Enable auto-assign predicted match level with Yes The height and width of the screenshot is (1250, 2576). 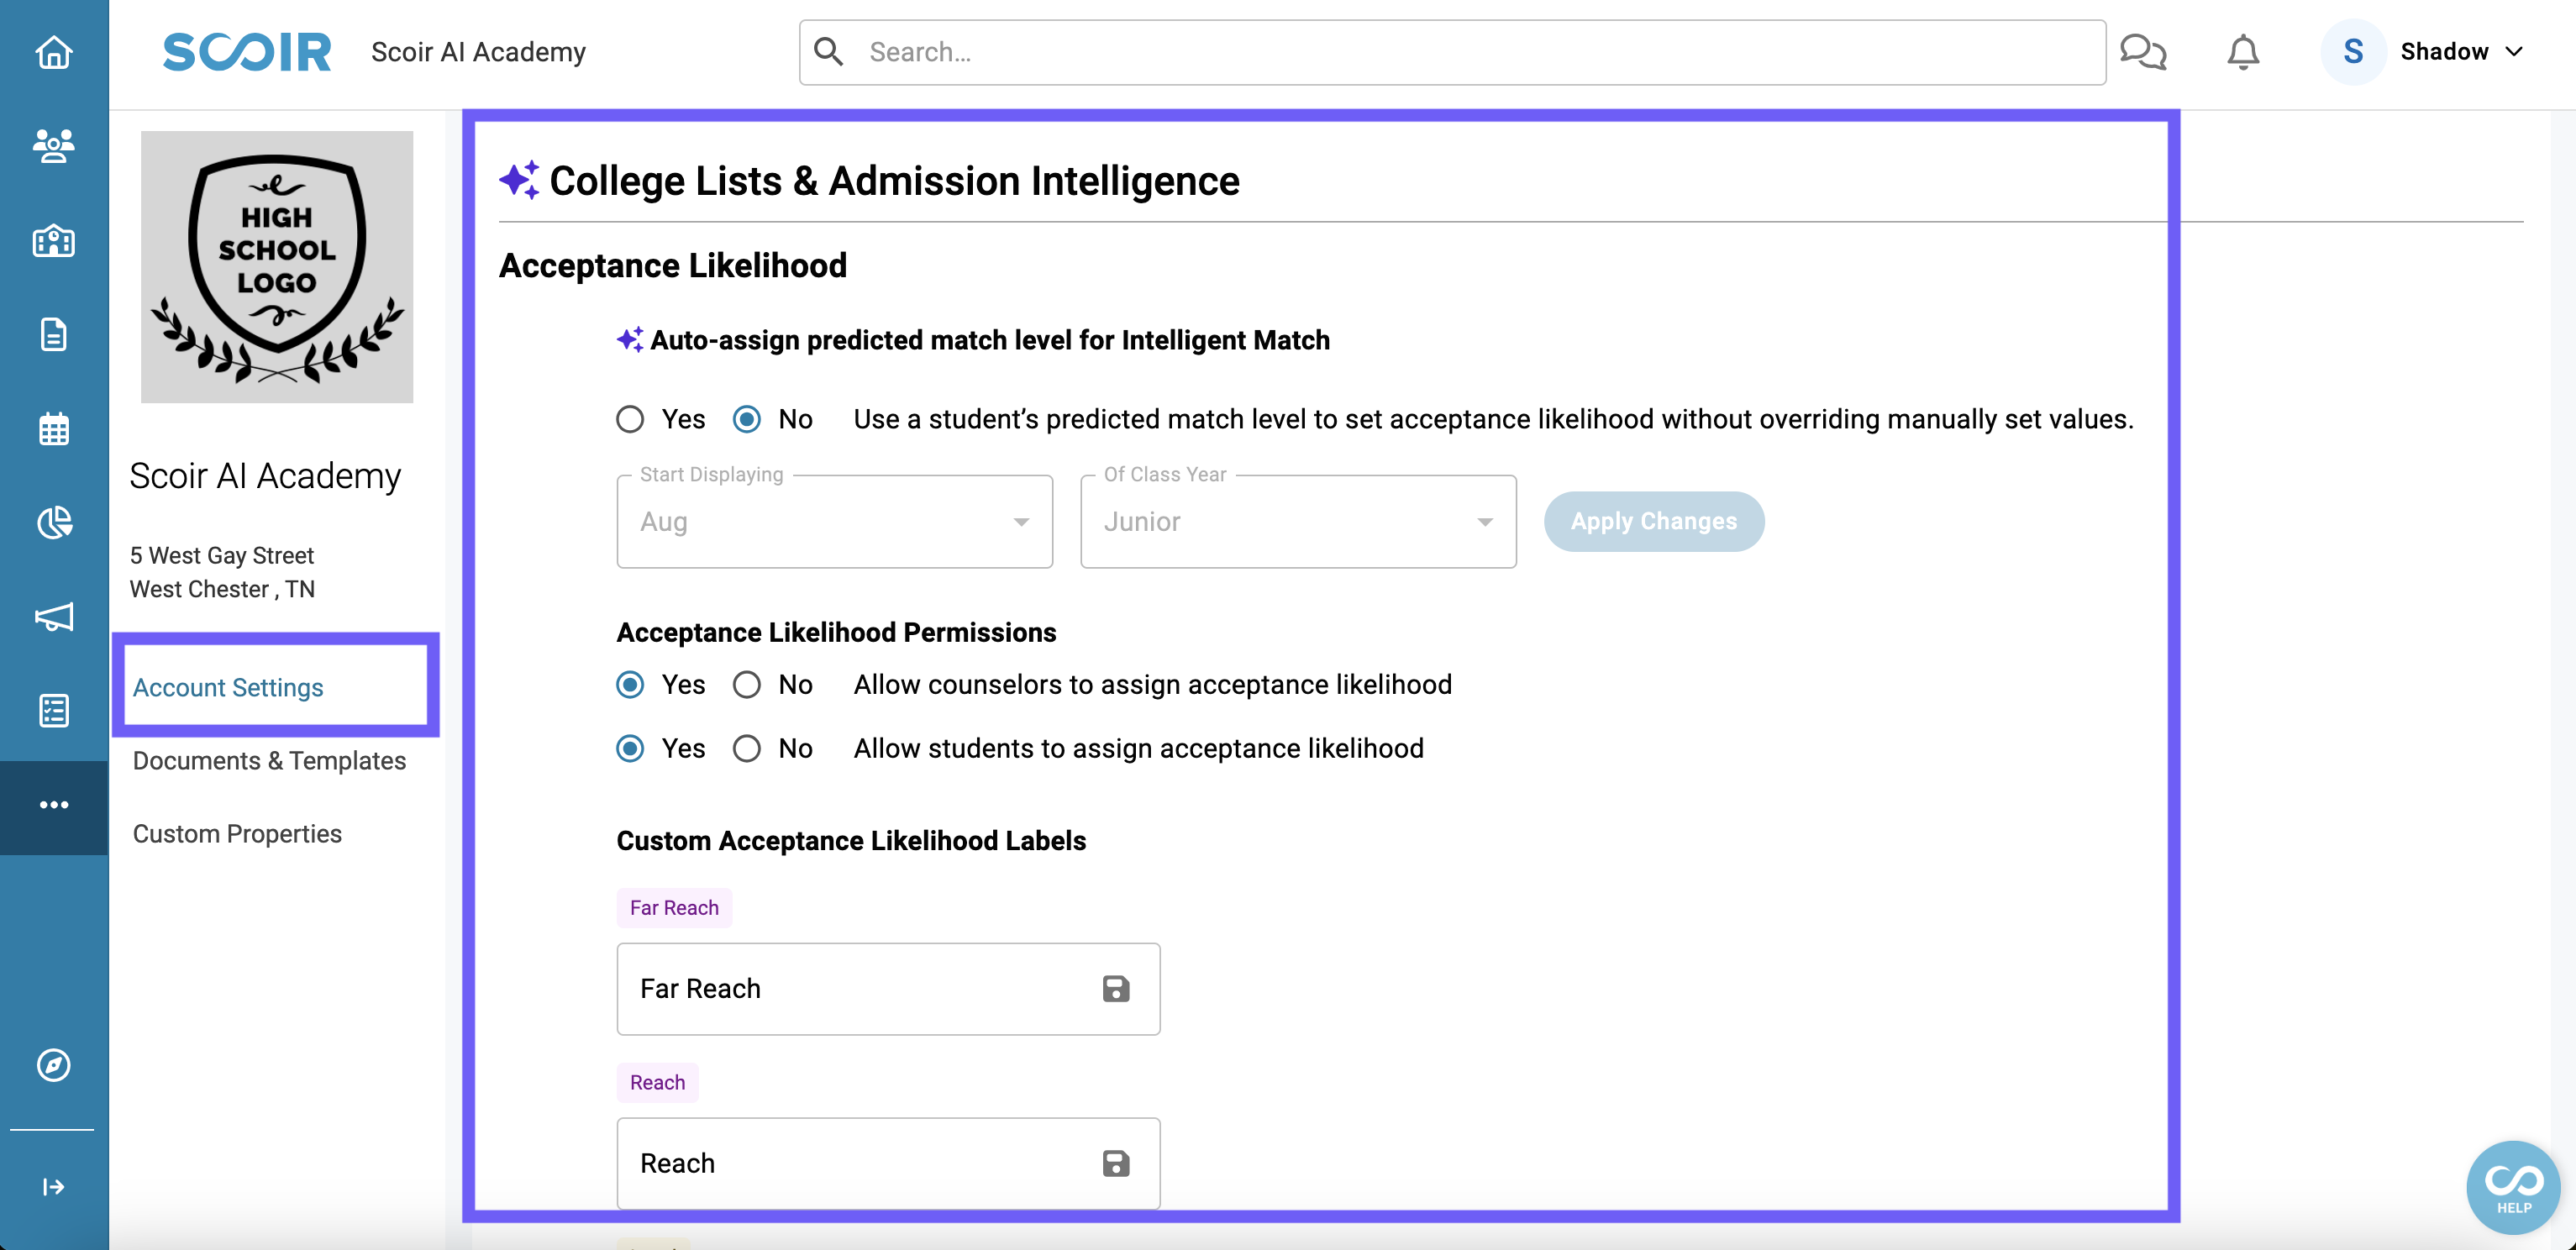click(630, 419)
